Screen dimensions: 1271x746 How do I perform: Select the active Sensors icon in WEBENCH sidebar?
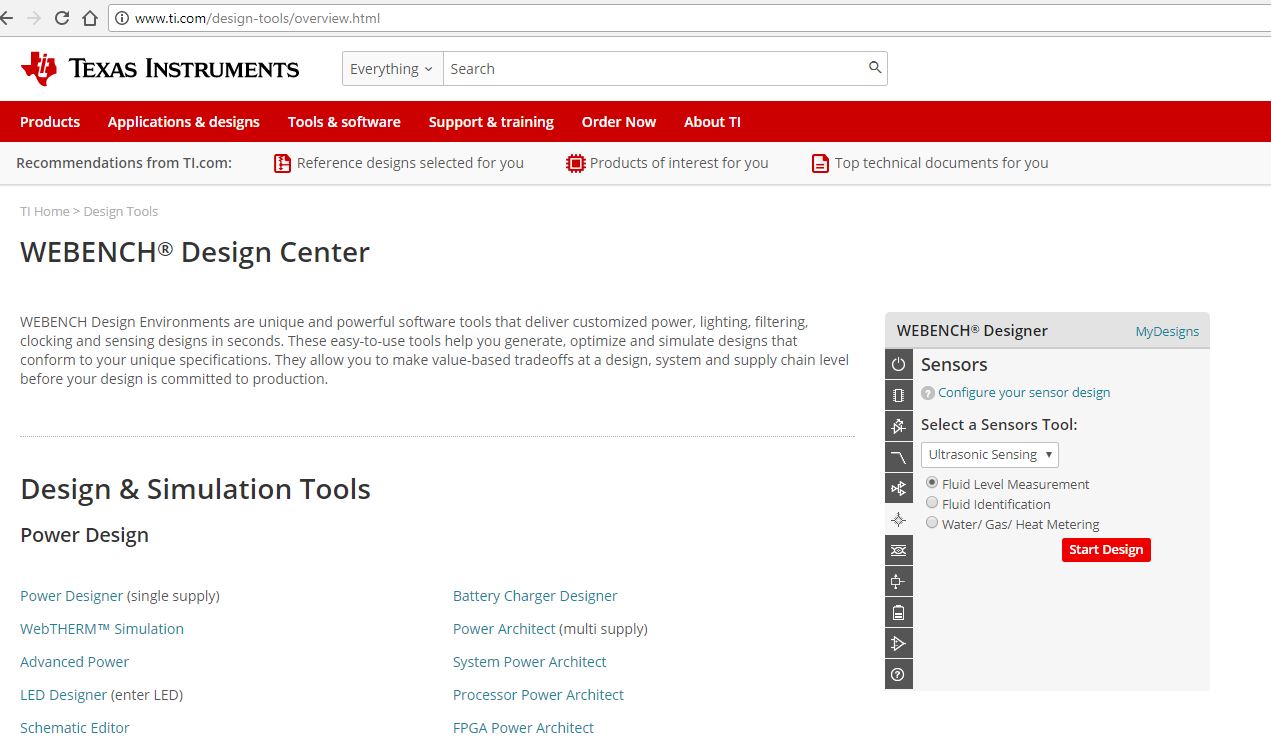[898, 520]
